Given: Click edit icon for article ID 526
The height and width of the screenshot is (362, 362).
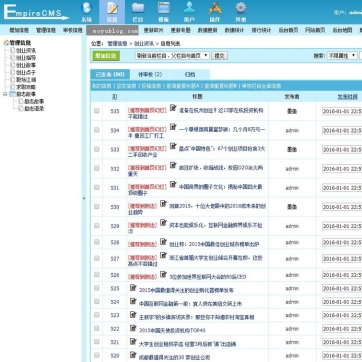Looking at the screenshot, I should pos(163,274).
